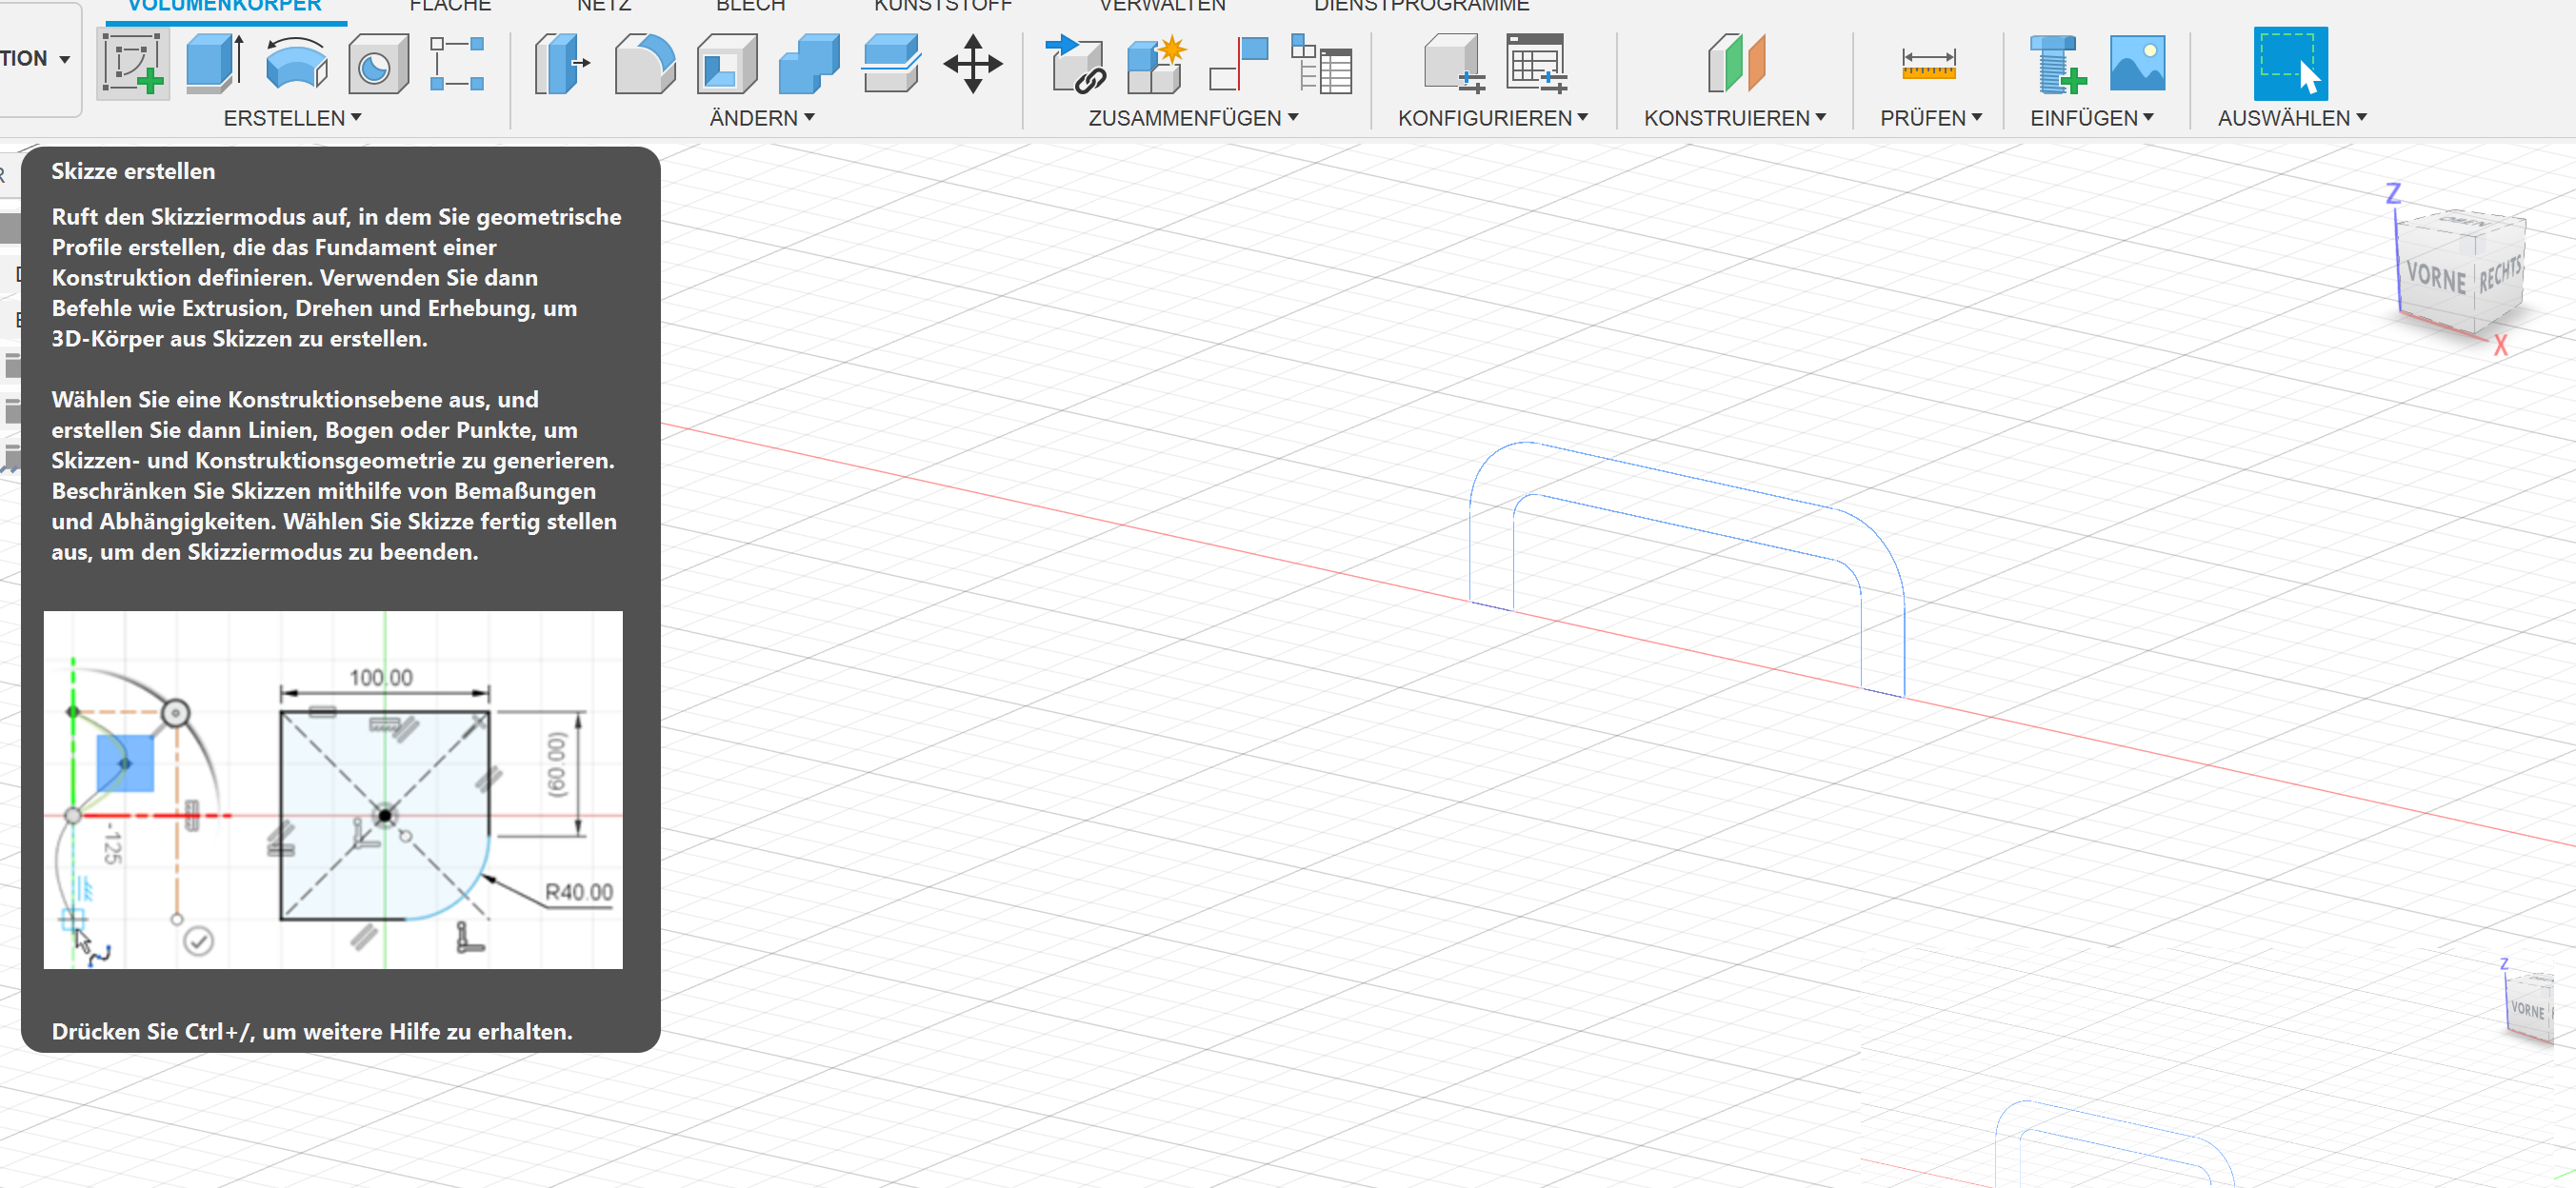Activate the Abrunden (fillet) tool
Screen dimensions: 2576x1188
point(644,64)
